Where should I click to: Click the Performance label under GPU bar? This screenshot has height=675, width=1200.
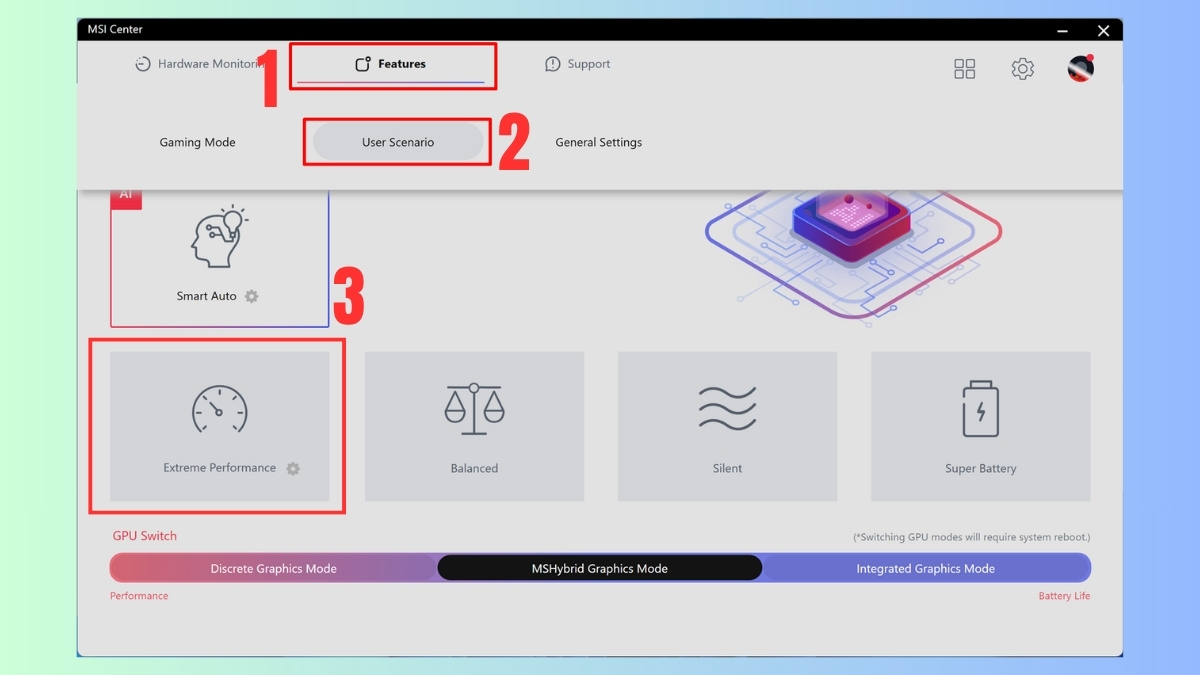click(139, 596)
